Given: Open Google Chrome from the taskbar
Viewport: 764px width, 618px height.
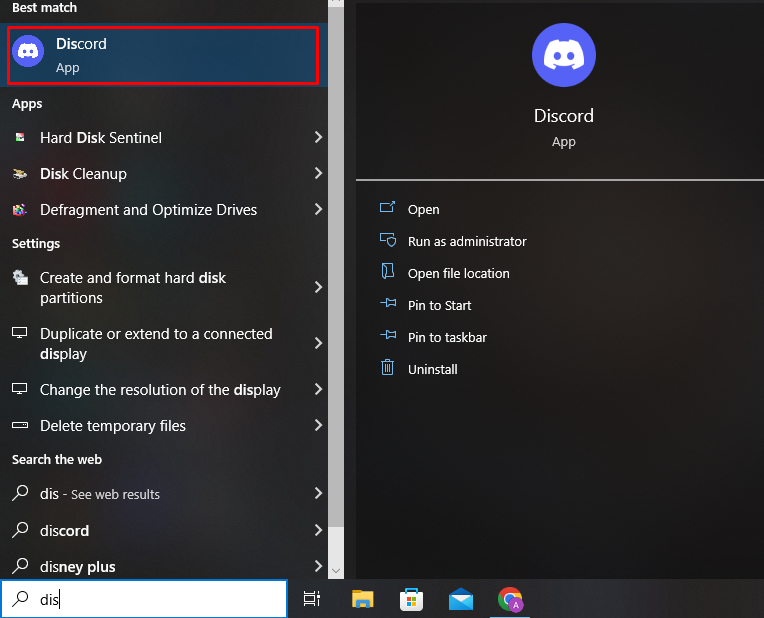Looking at the screenshot, I should (x=510, y=599).
